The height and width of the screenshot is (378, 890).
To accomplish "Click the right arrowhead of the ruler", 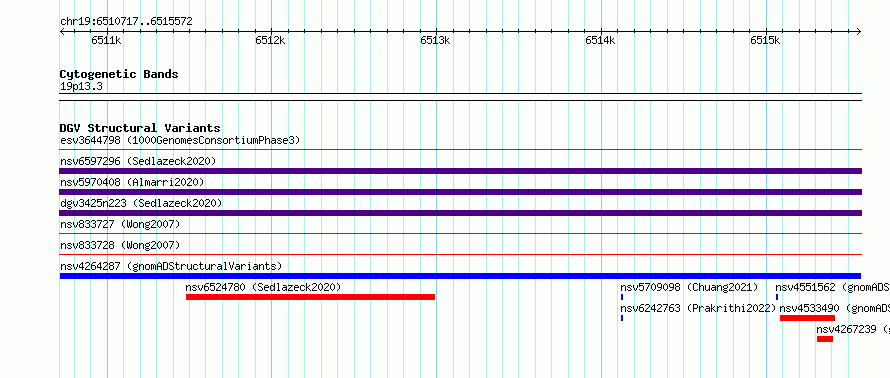I will pos(859,31).
